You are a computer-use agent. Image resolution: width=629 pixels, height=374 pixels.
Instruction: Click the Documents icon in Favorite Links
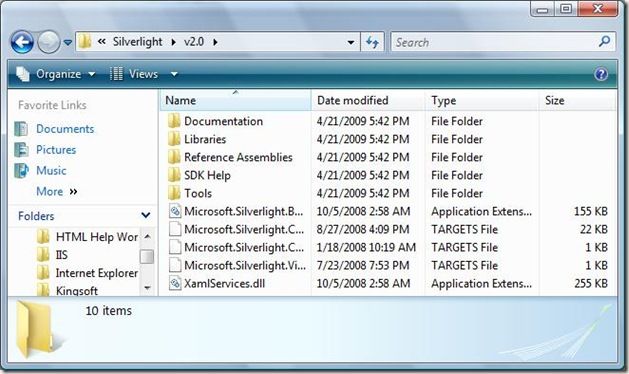(x=21, y=129)
